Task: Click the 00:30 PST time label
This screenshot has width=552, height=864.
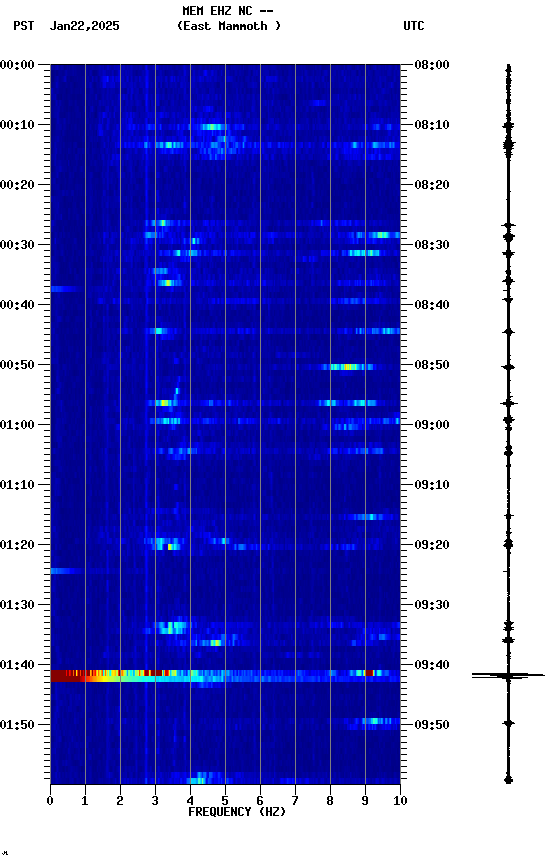Action: pos(17,245)
